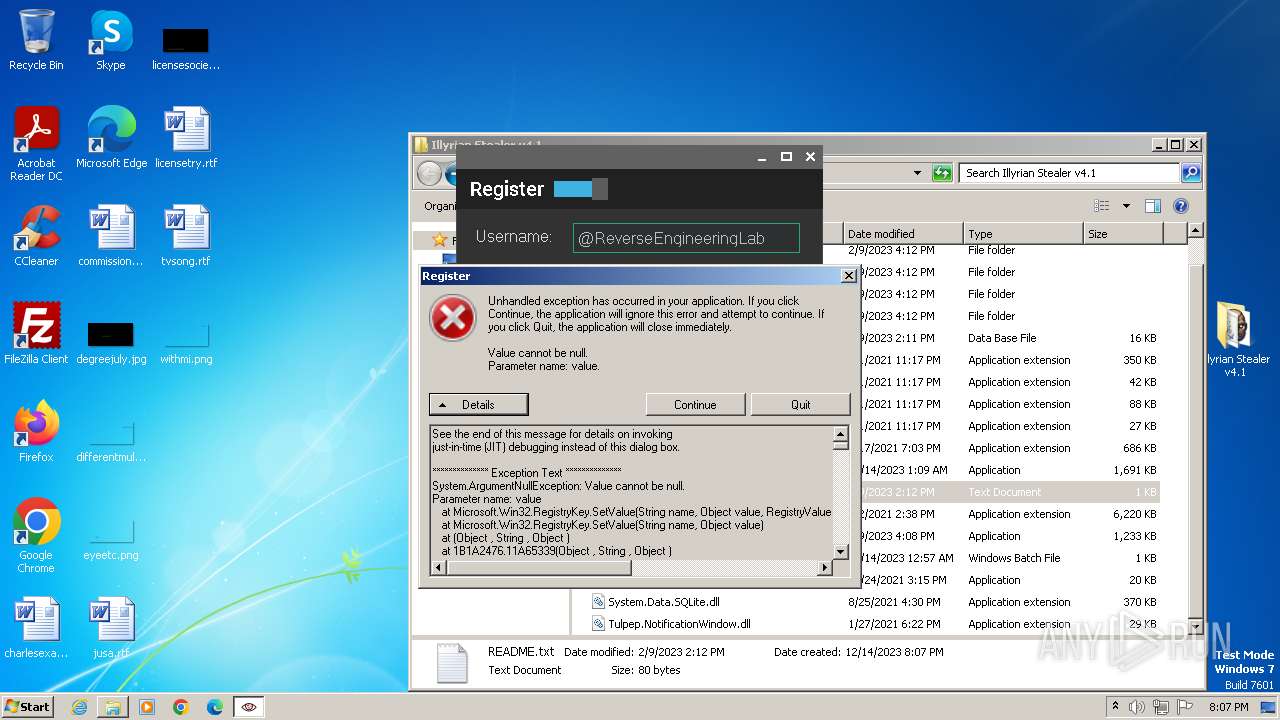Open Explorer address bar history dropdown
Image resolution: width=1280 pixels, height=720 pixels.
point(917,173)
